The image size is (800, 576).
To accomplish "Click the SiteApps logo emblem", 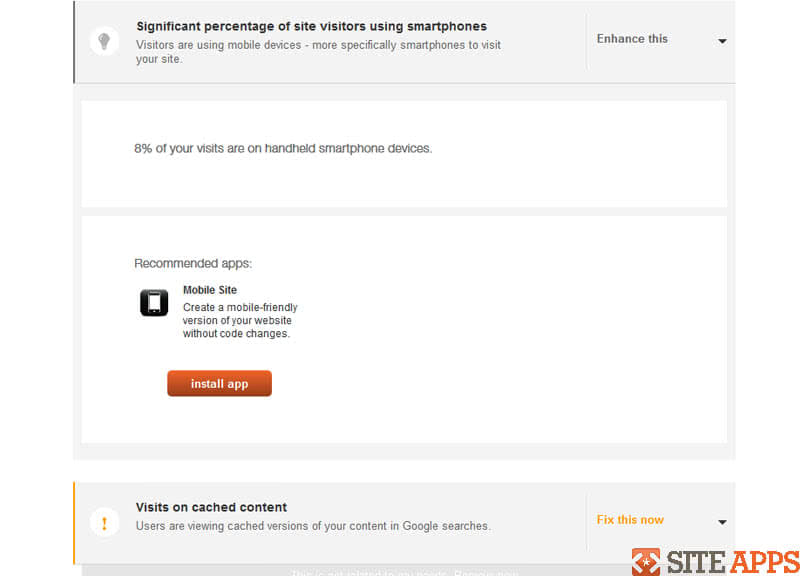I will coord(646,562).
